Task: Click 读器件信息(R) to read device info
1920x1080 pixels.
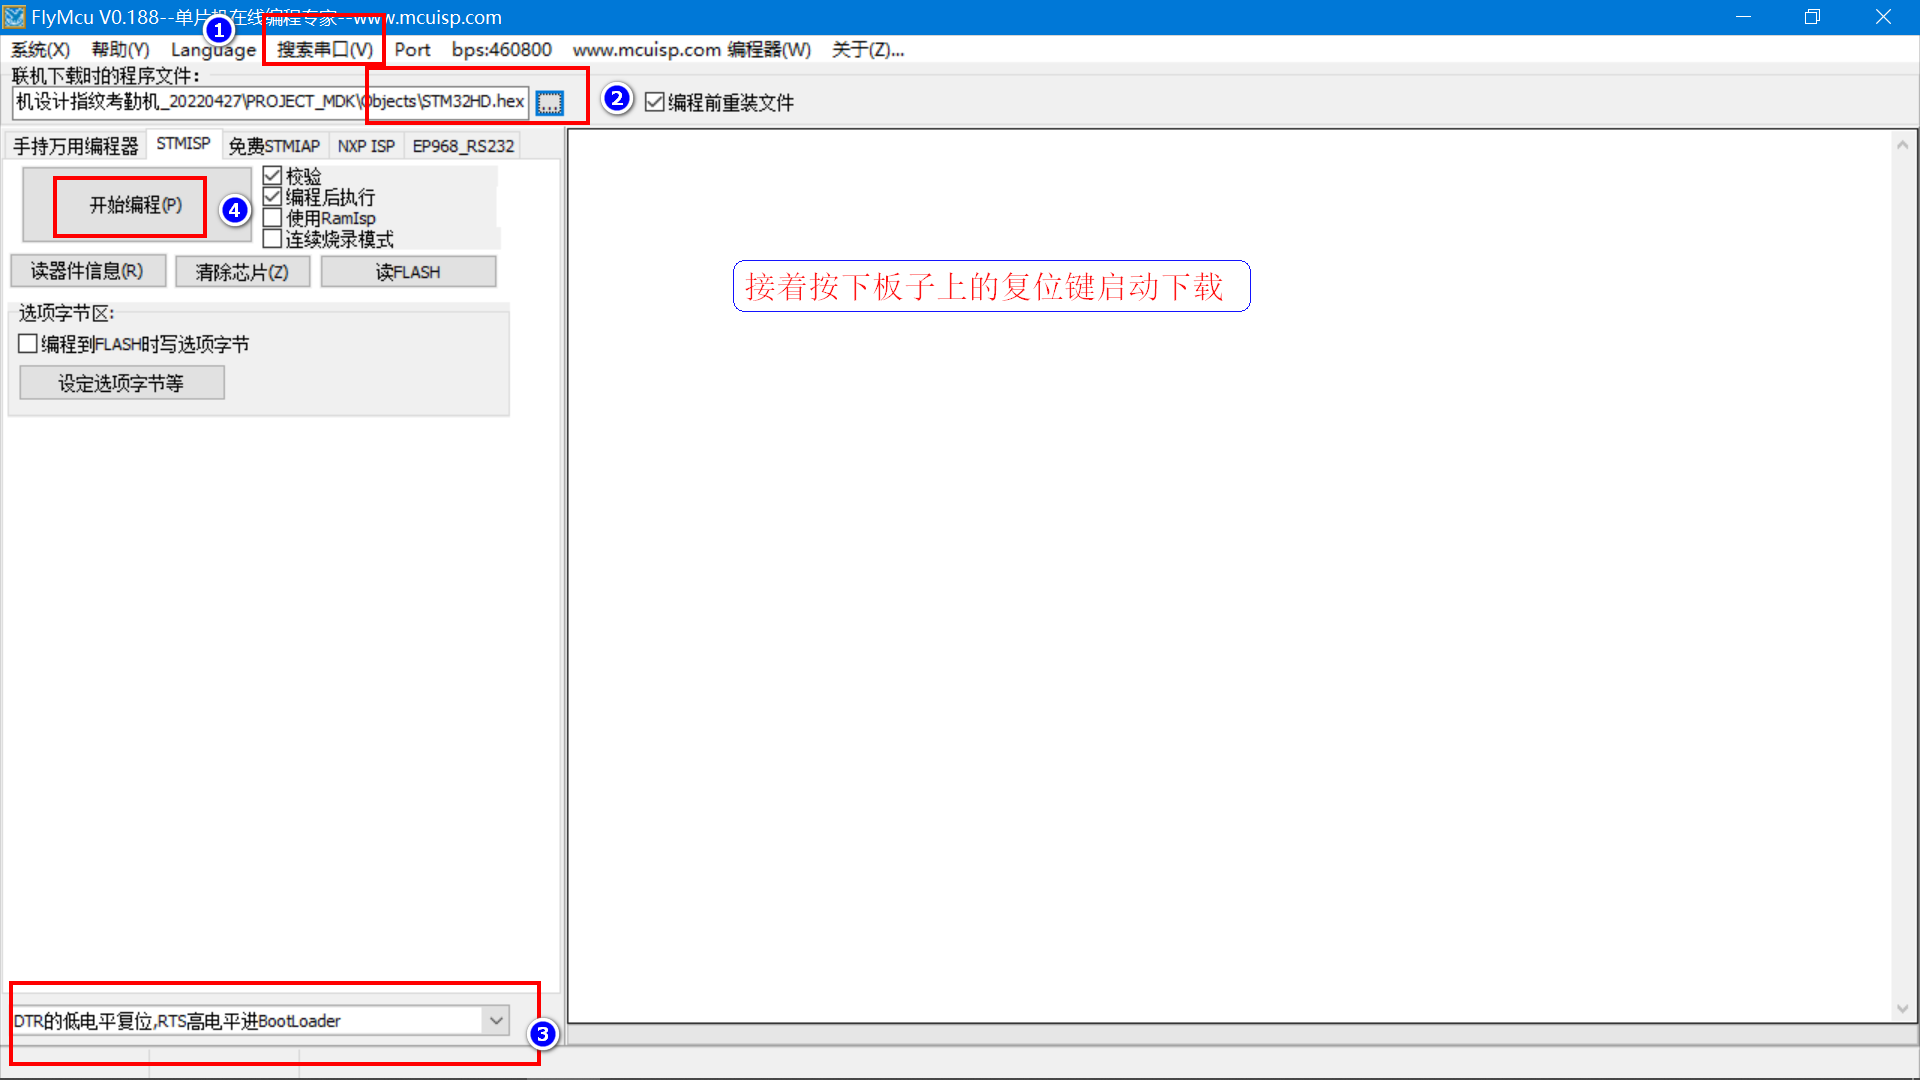Action: tap(88, 270)
